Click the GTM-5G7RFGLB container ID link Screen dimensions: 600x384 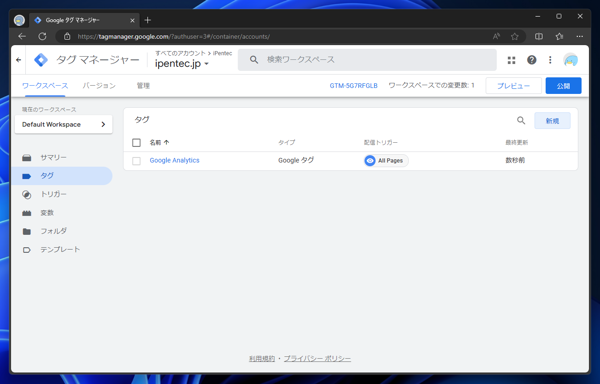[354, 86]
